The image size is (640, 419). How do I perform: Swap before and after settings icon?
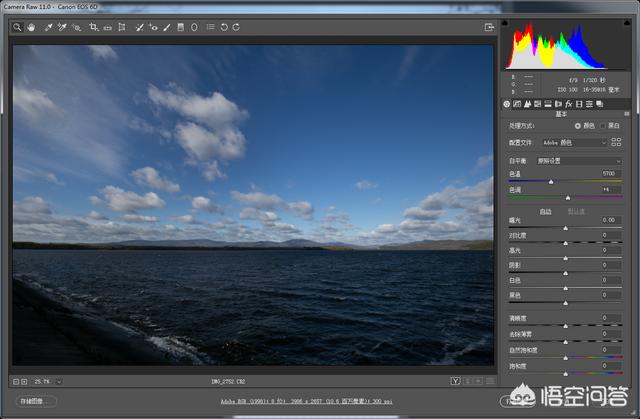(468, 381)
